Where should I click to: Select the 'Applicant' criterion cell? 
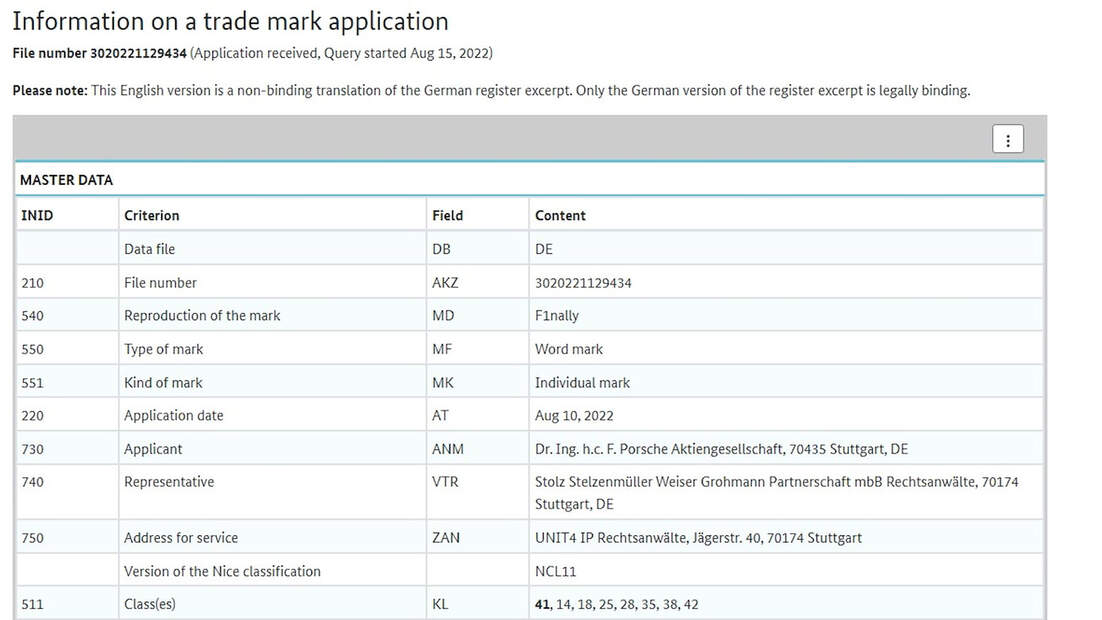coord(272,448)
